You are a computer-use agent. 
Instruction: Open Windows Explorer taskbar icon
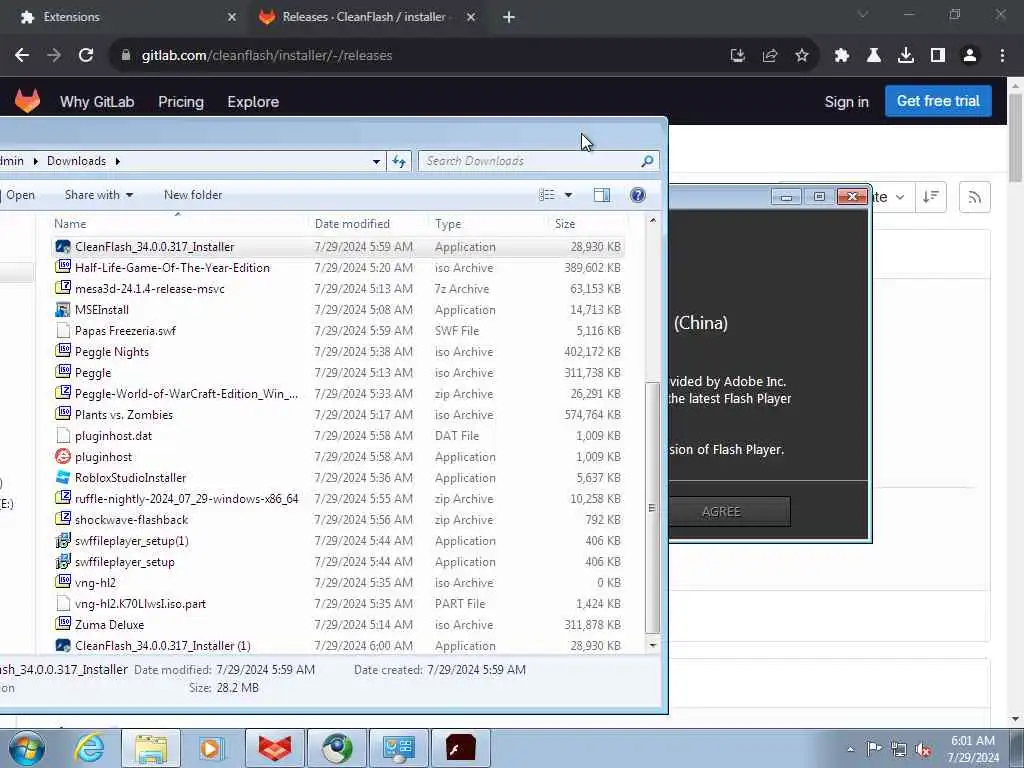[x=151, y=748]
